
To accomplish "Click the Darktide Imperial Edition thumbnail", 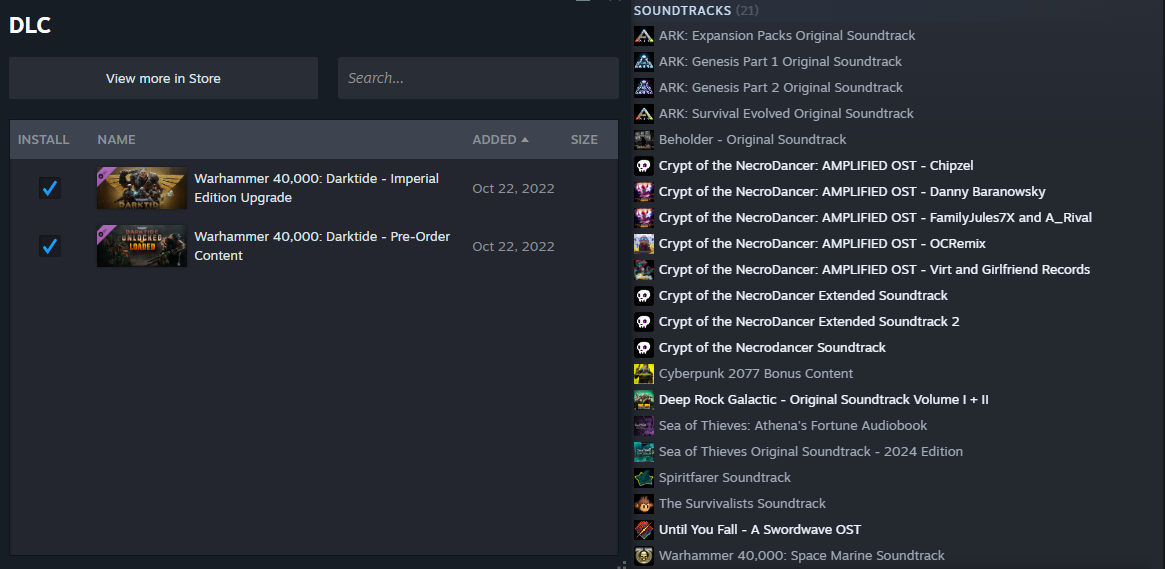I will (x=141, y=188).
